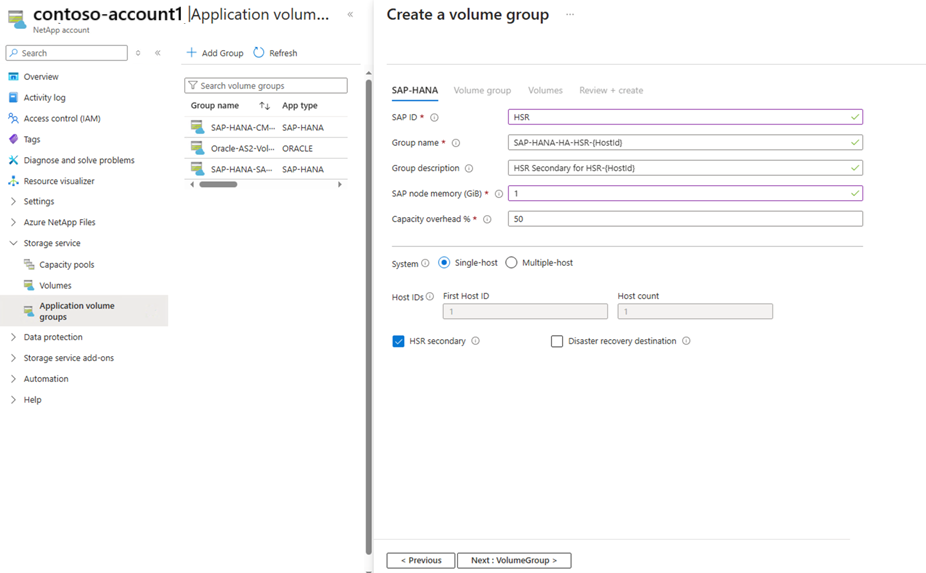This screenshot has width=926, height=573.
Task: Focus the Search volume groups field
Action: (266, 86)
